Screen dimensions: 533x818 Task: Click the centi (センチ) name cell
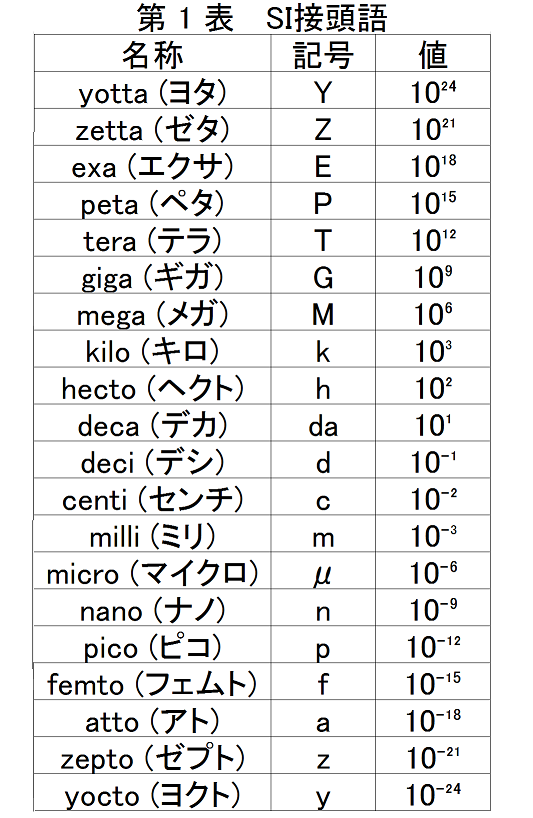point(152,497)
